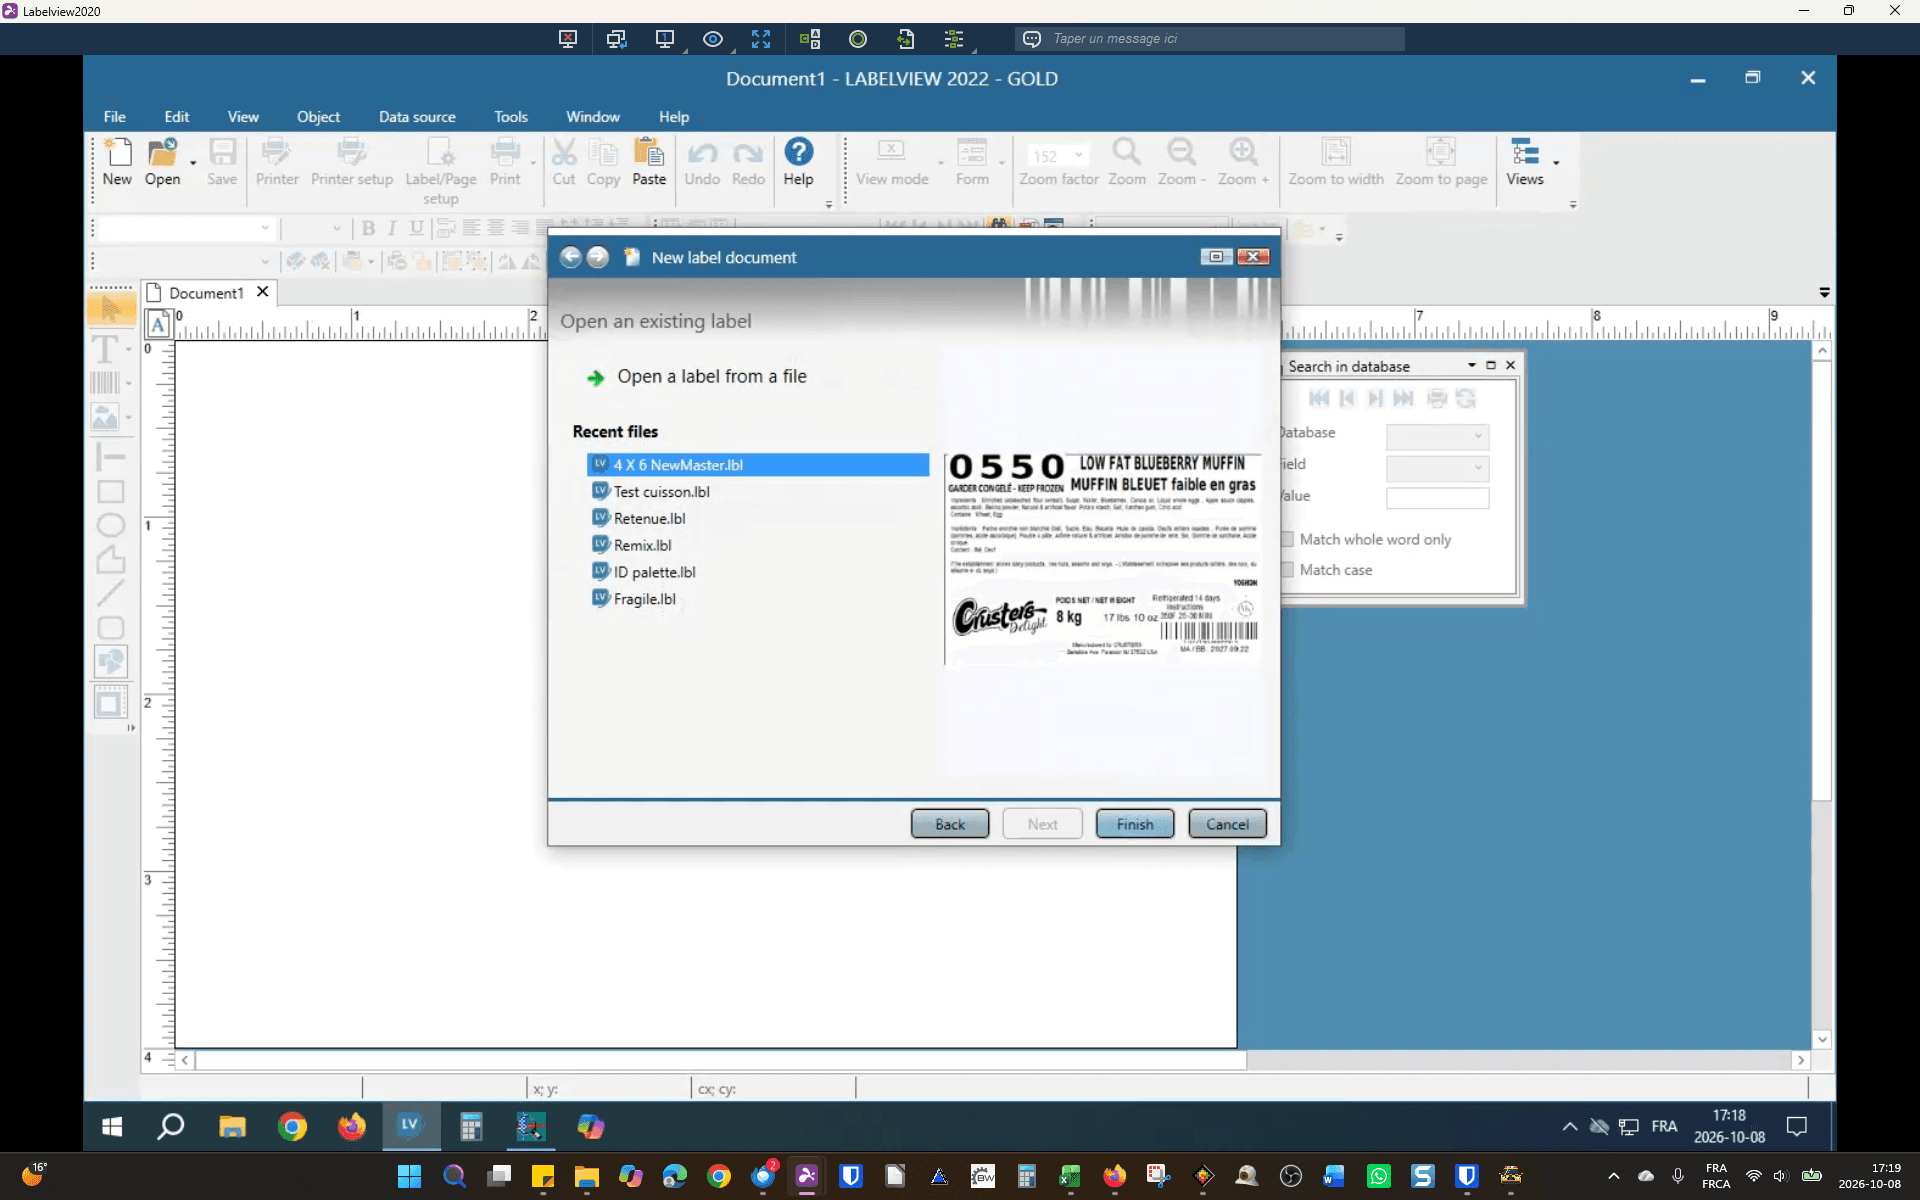Click the Value input field in search panel
1920x1200 pixels.
pos(1437,498)
